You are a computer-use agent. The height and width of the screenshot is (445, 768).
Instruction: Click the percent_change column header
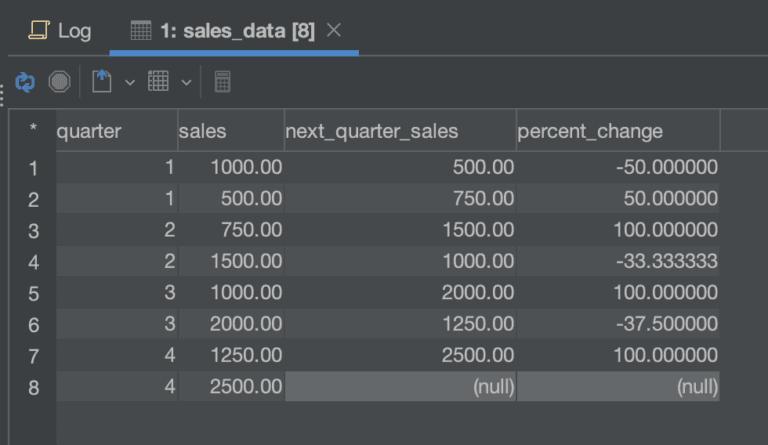618,131
